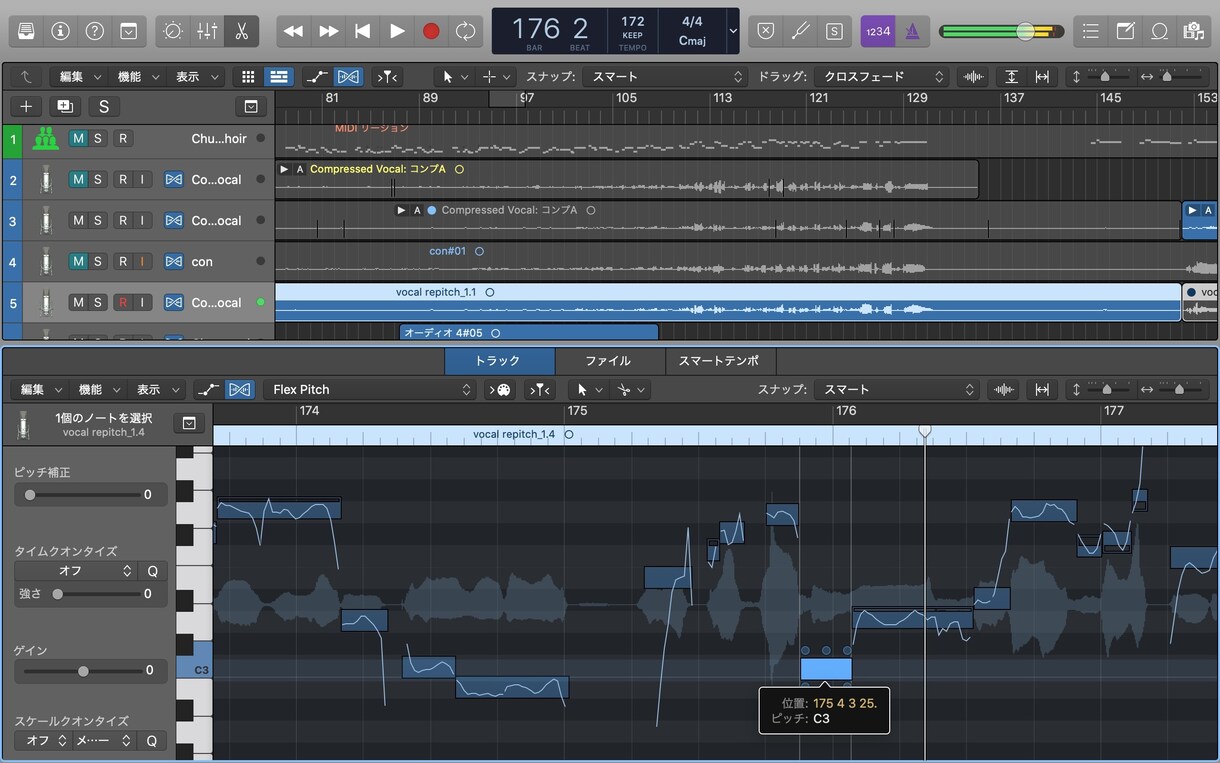Screen dimensions: 1220x763
Task: Open the List Editors icon
Action: click(x=1091, y=31)
